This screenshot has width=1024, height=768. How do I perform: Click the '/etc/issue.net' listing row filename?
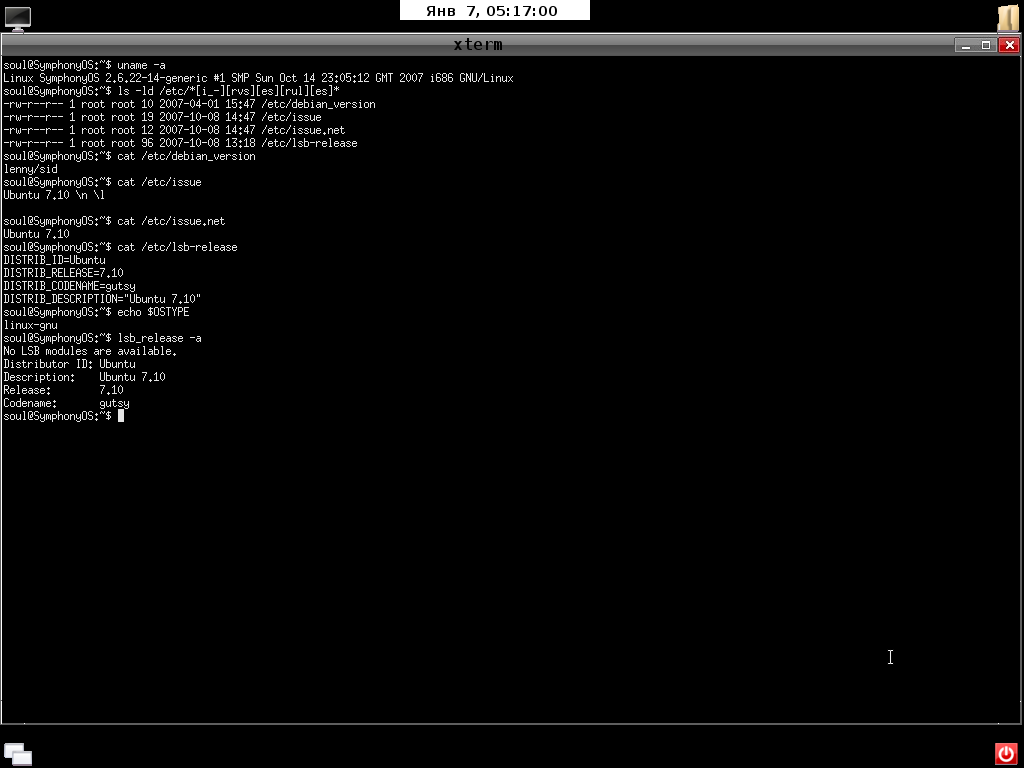coord(303,131)
